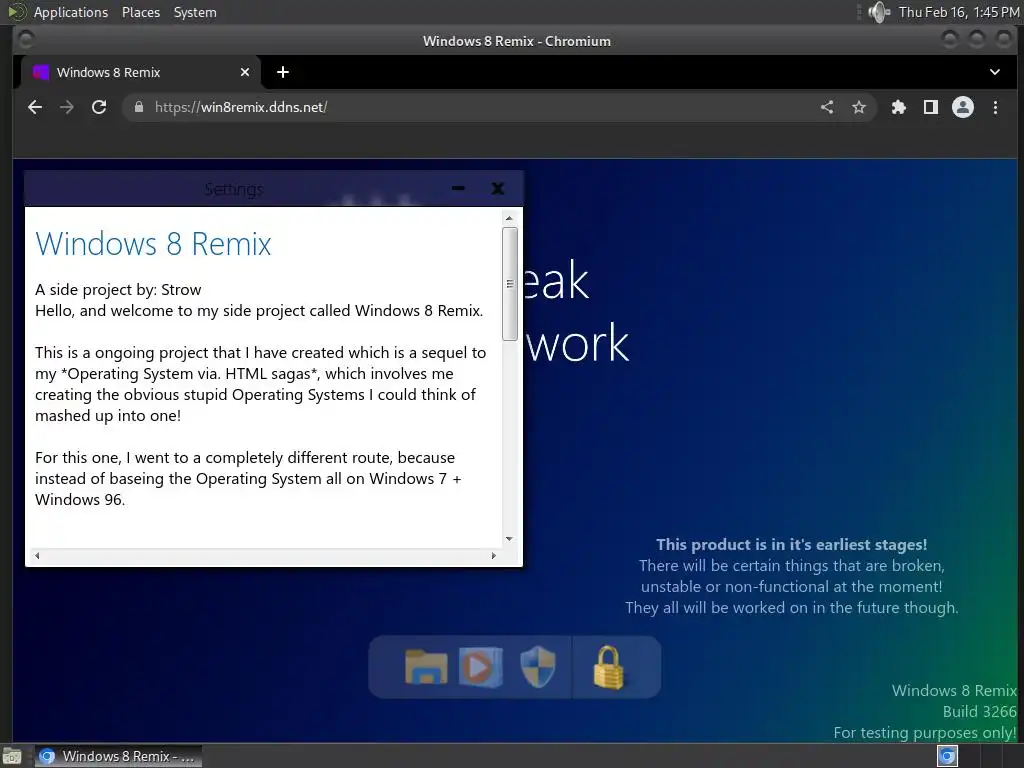The image size is (1024, 768).
Task: Open a new browser tab
Action: (x=283, y=72)
